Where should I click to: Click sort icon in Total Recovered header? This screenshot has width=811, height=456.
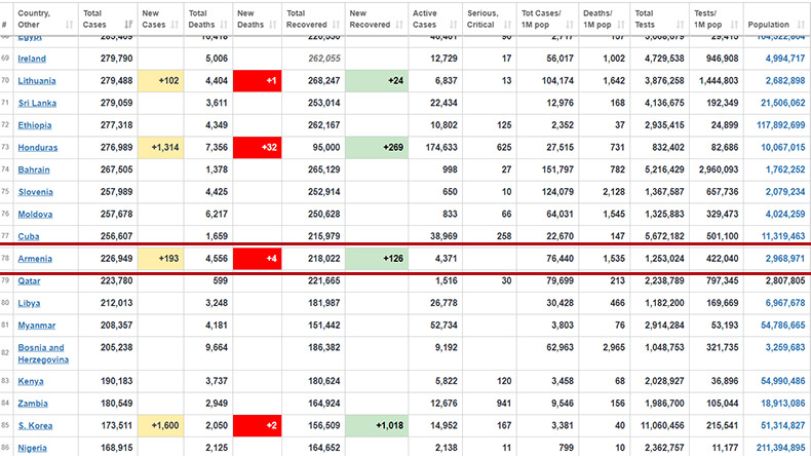[336, 24]
